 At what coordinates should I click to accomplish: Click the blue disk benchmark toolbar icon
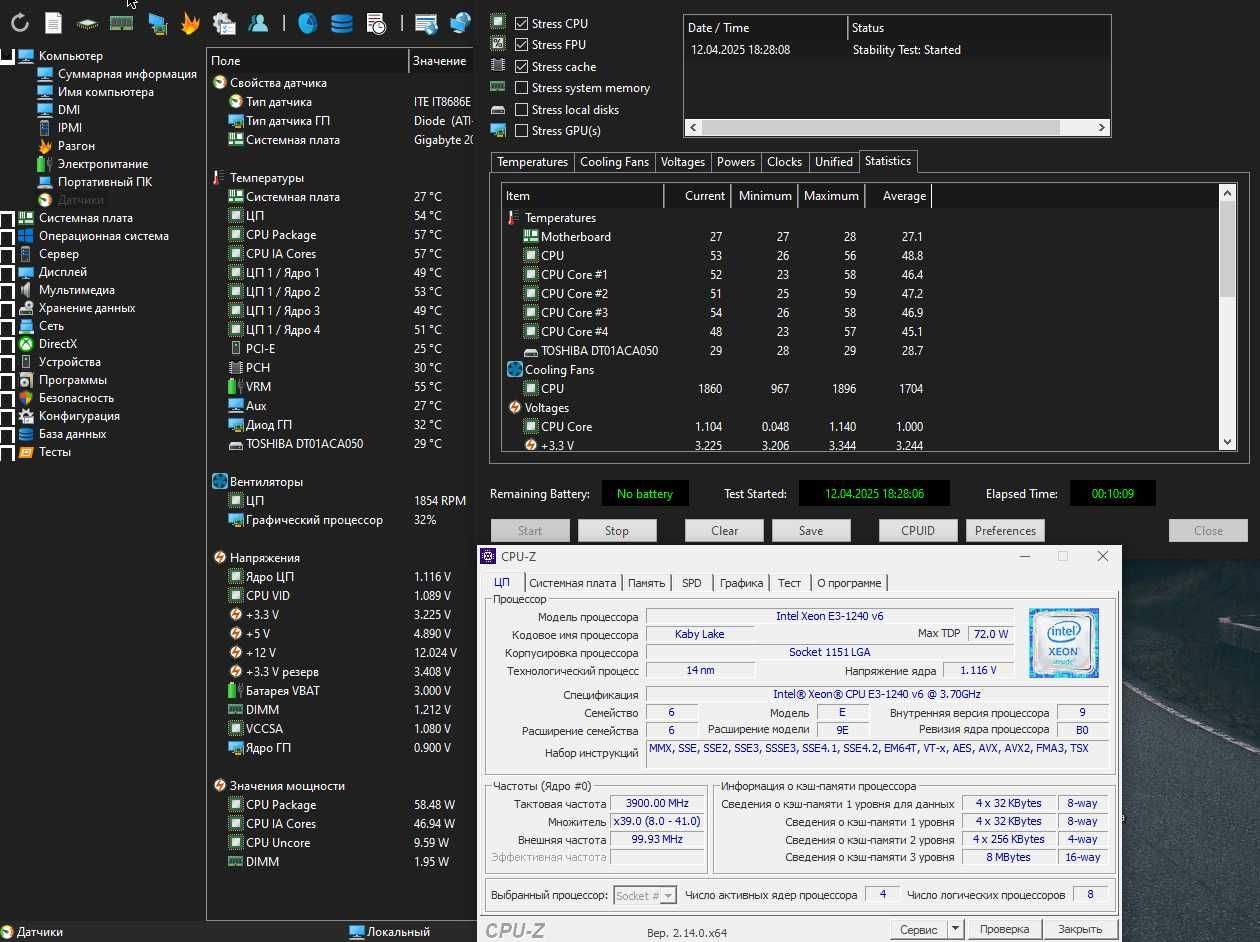click(x=307, y=22)
